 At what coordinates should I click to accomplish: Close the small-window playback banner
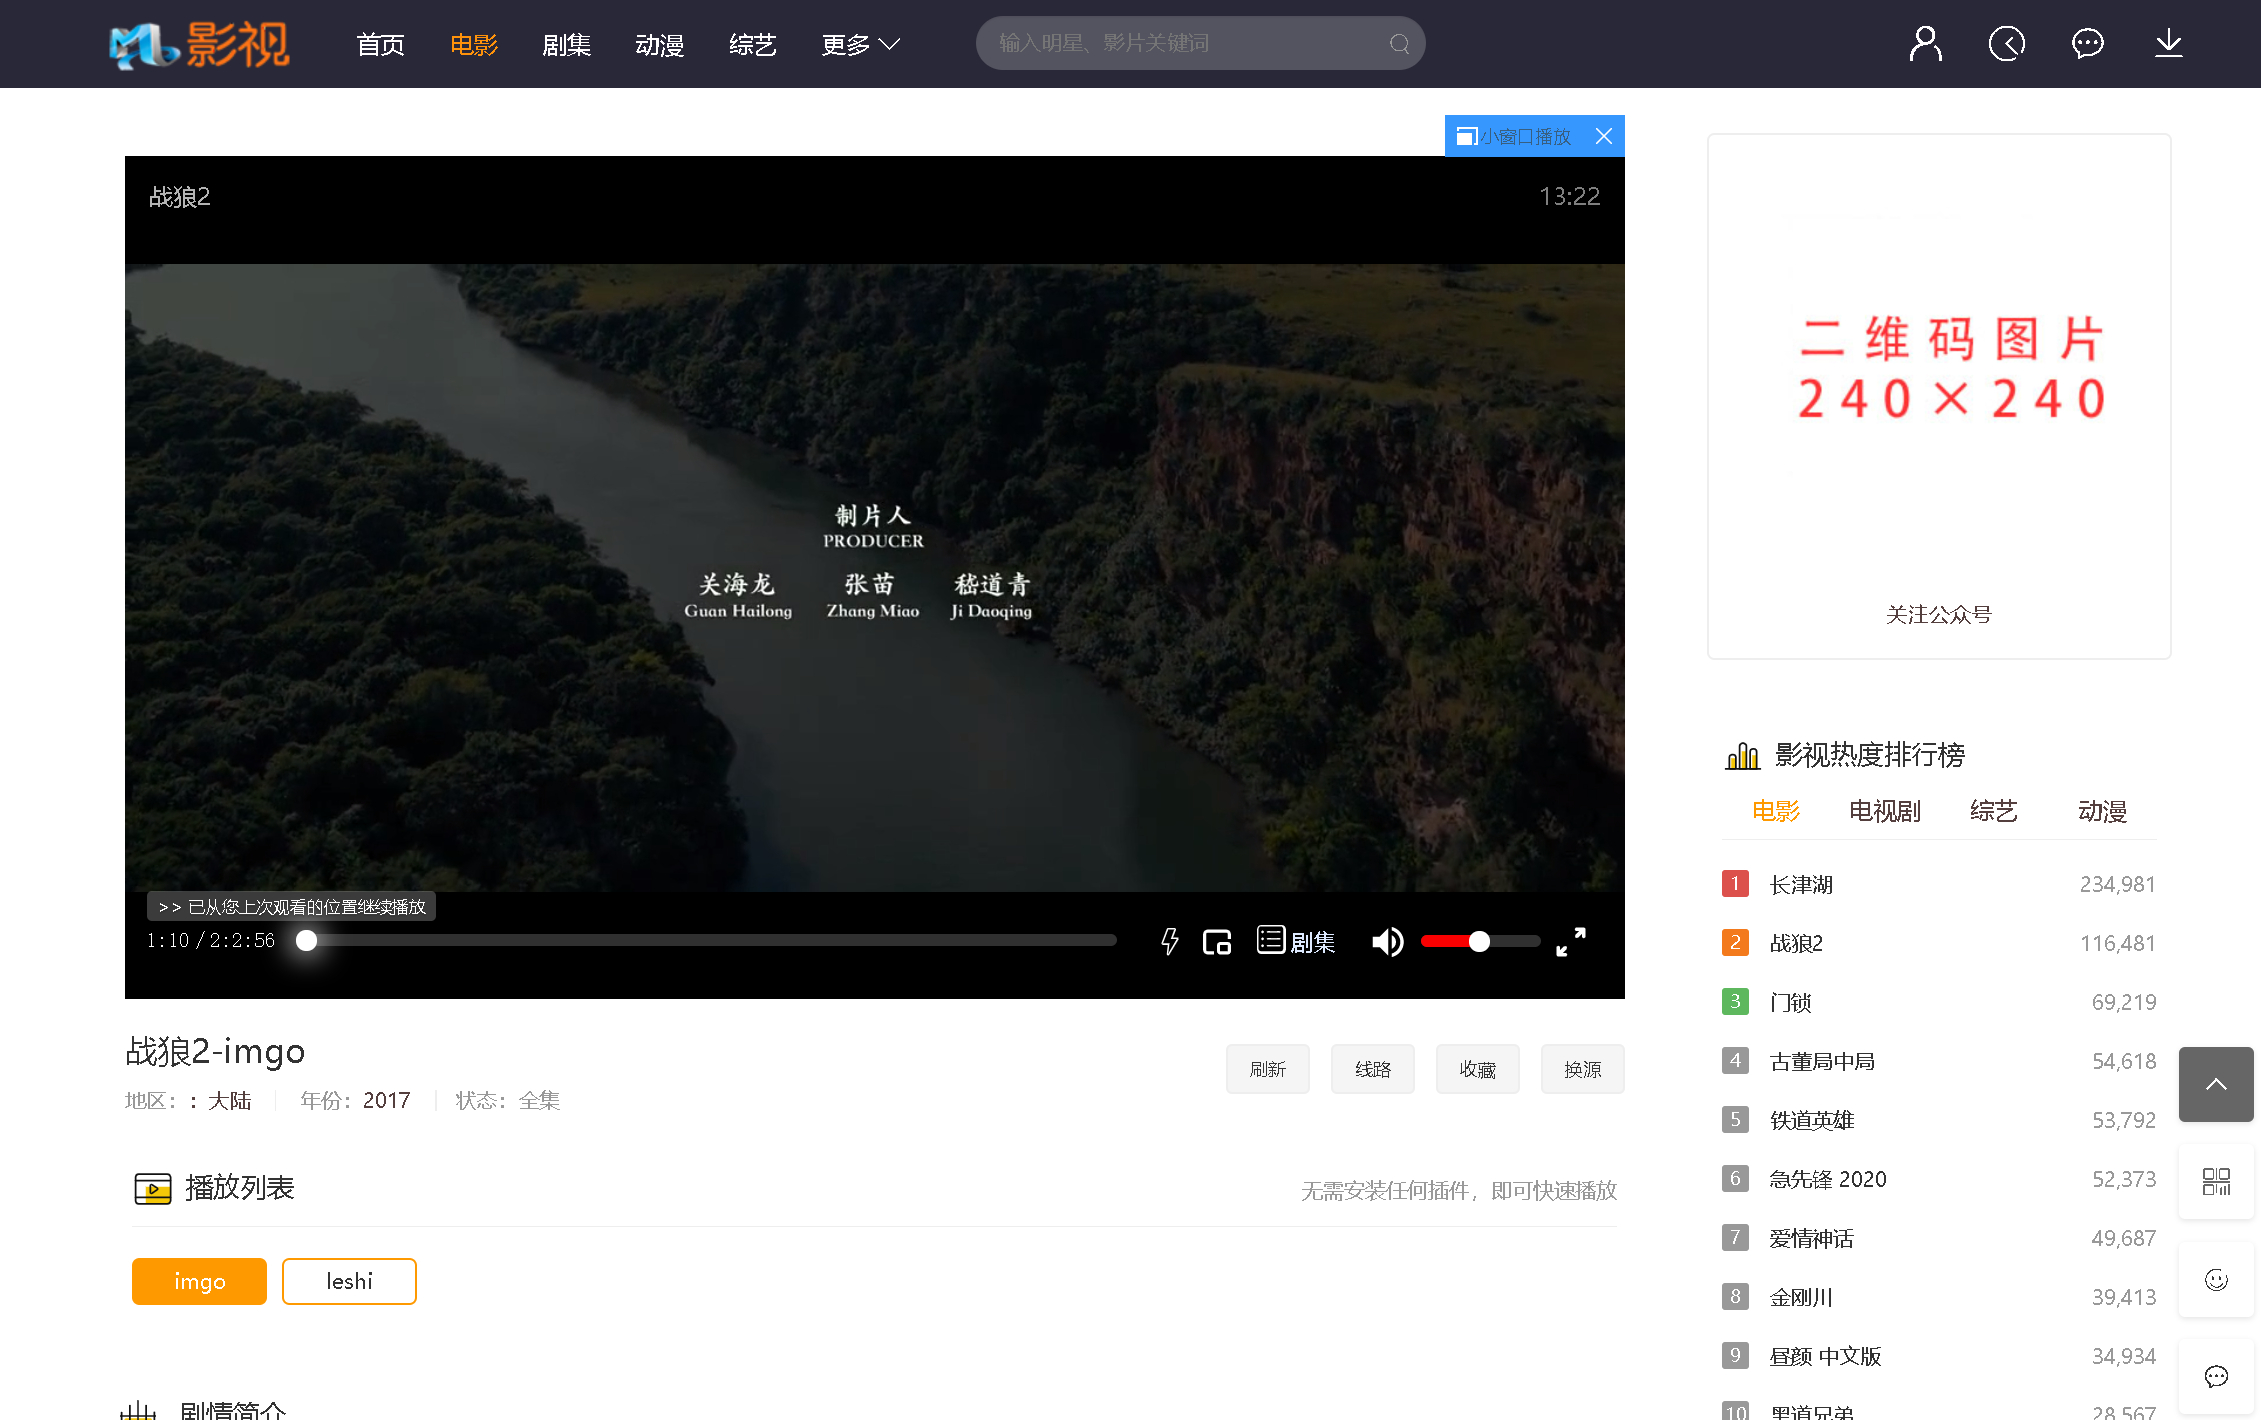click(x=1603, y=136)
